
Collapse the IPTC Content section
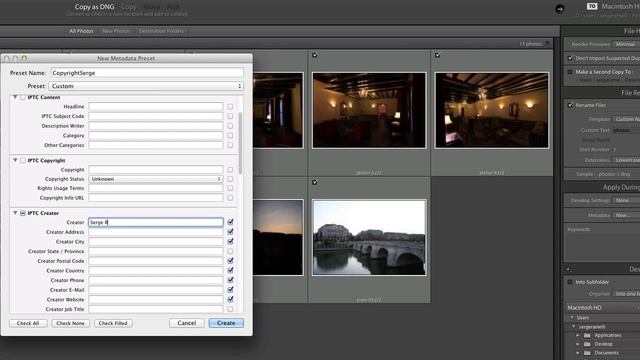tap(15, 97)
